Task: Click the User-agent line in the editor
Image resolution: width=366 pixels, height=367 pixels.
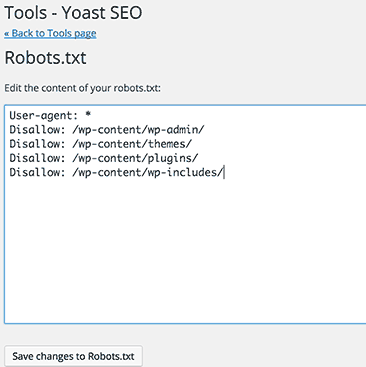Action: click(50, 115)
